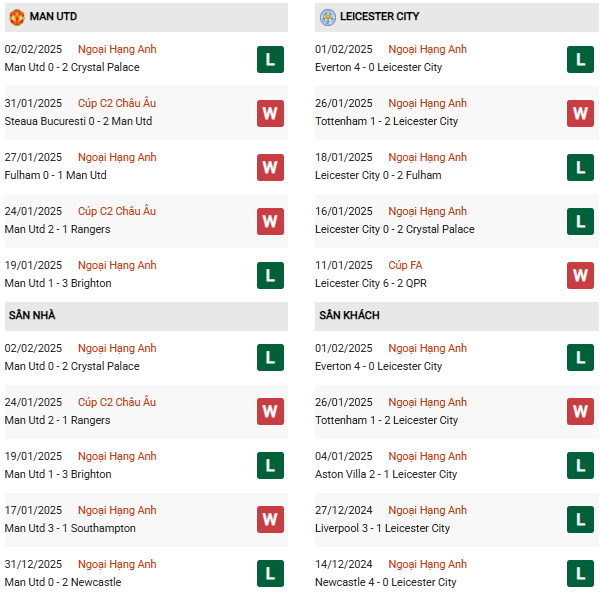Select the SÂN KHÁCH section header
This screenshot has width=600, height=594.
(349, 316)
